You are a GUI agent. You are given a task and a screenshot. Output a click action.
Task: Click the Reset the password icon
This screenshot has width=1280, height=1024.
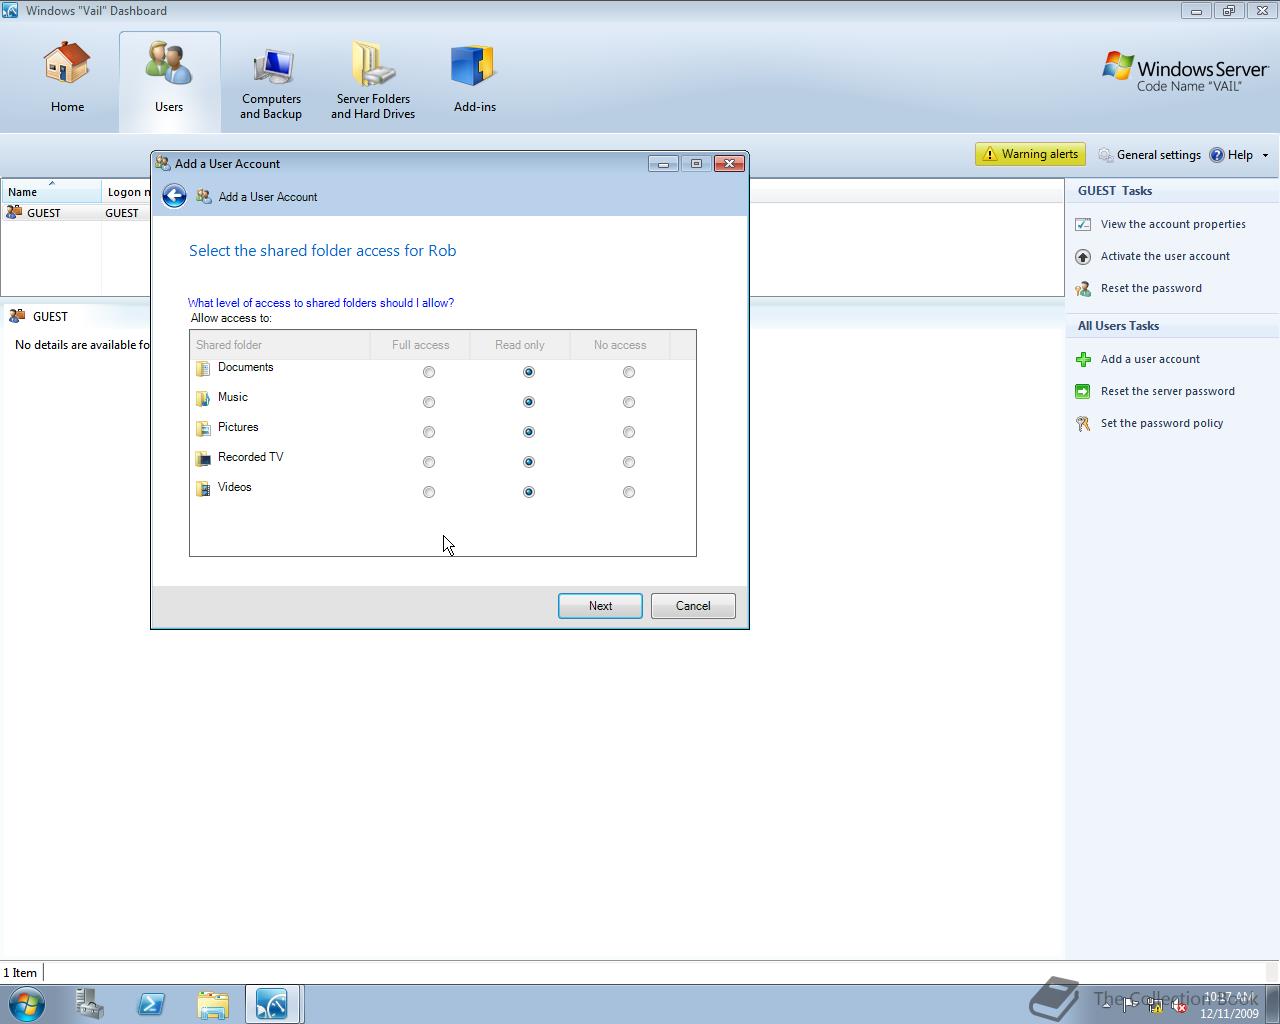[x=1083, y=288]
